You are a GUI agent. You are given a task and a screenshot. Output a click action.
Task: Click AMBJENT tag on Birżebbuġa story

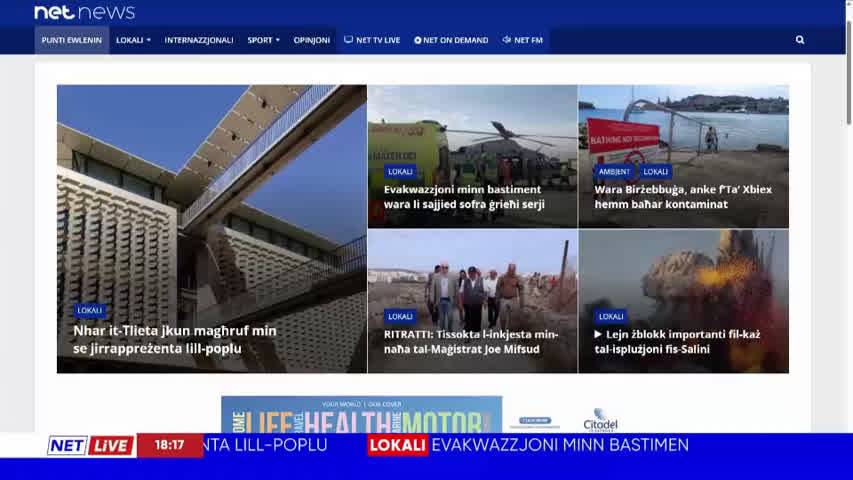point(614,171)
